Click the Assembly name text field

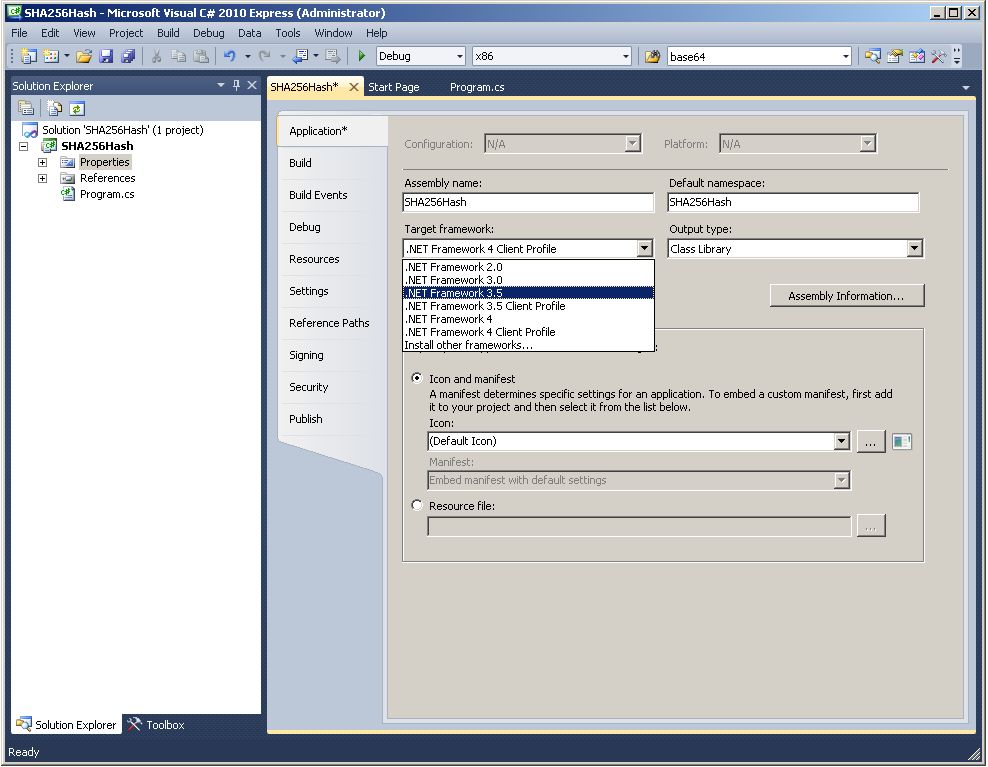tap(528, 202)
